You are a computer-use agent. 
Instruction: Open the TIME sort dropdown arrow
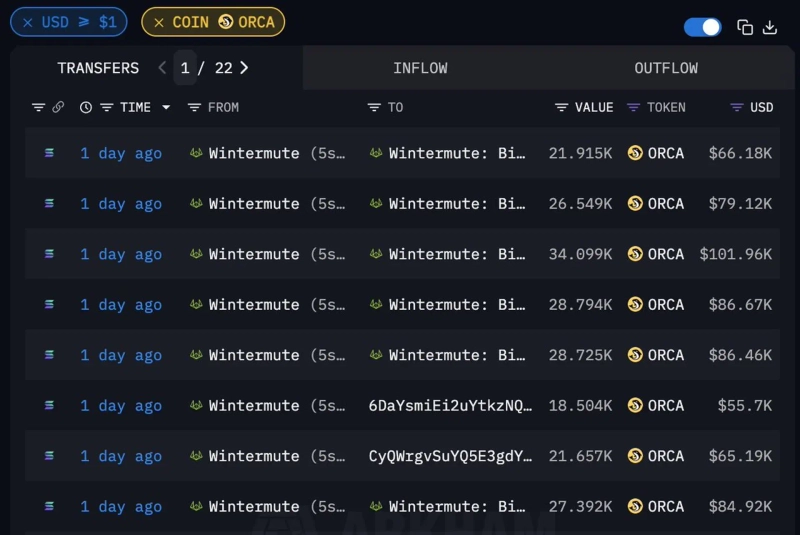pyautogui.click(x=166, y=107)
